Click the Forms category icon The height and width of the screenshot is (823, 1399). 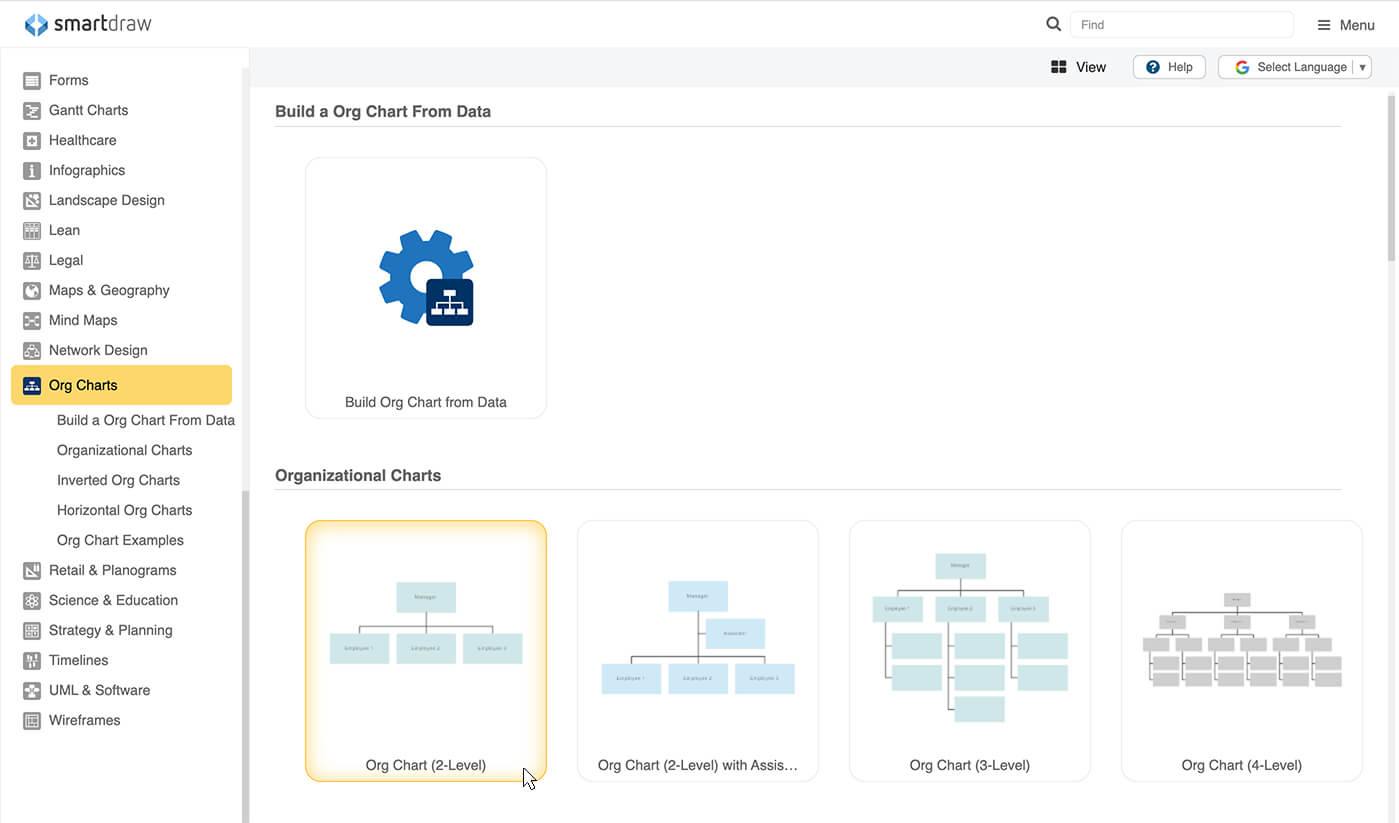pyautogui.click(x=32, y=80)
